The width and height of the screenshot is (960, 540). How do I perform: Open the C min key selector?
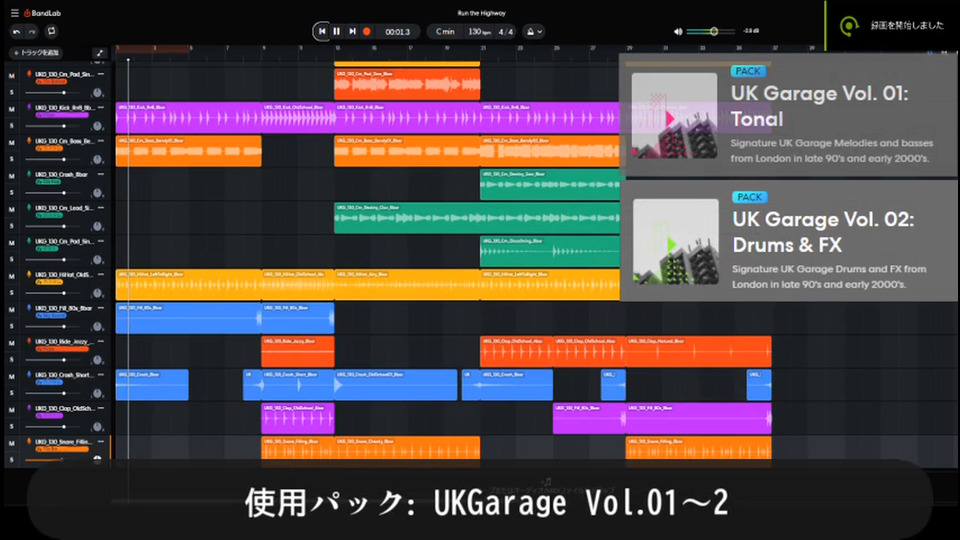click(x=445, y=31)
